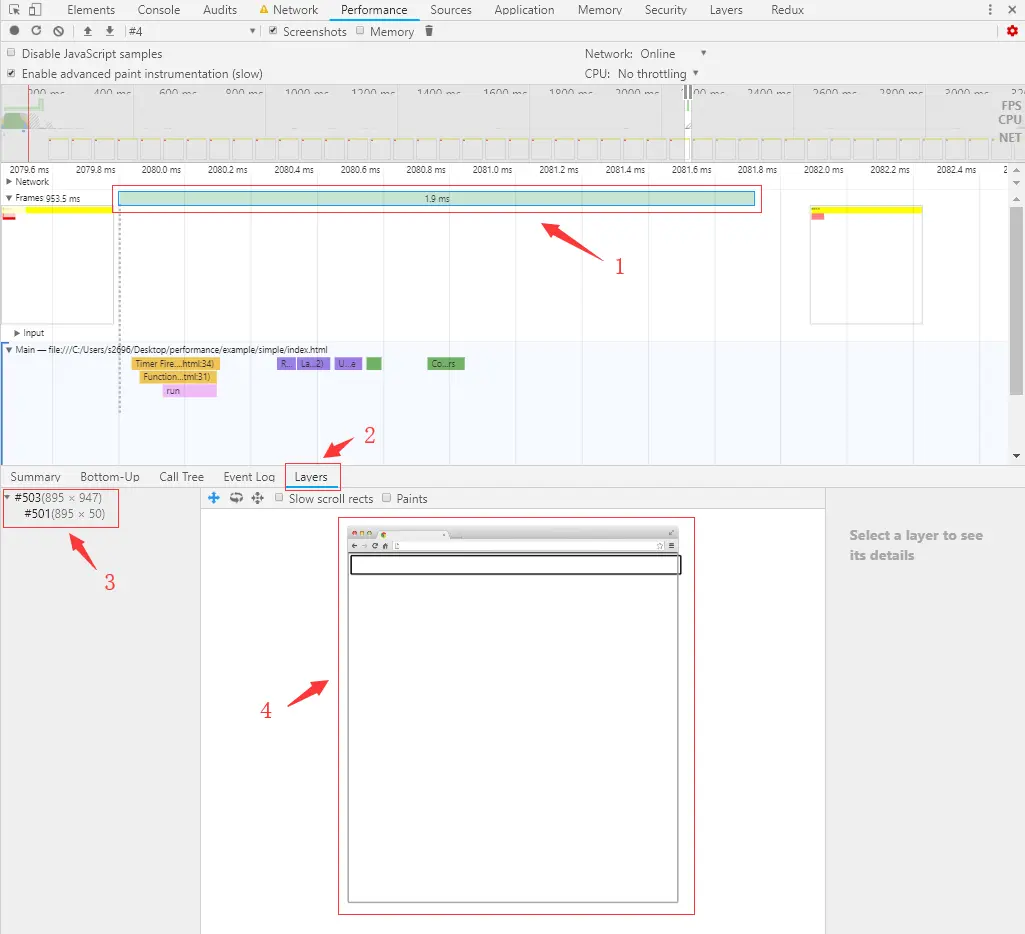The width and height of the screenshot is (1025, 934).
Task: Select layer #501(895 × 50)
Action: pos(65,514)
